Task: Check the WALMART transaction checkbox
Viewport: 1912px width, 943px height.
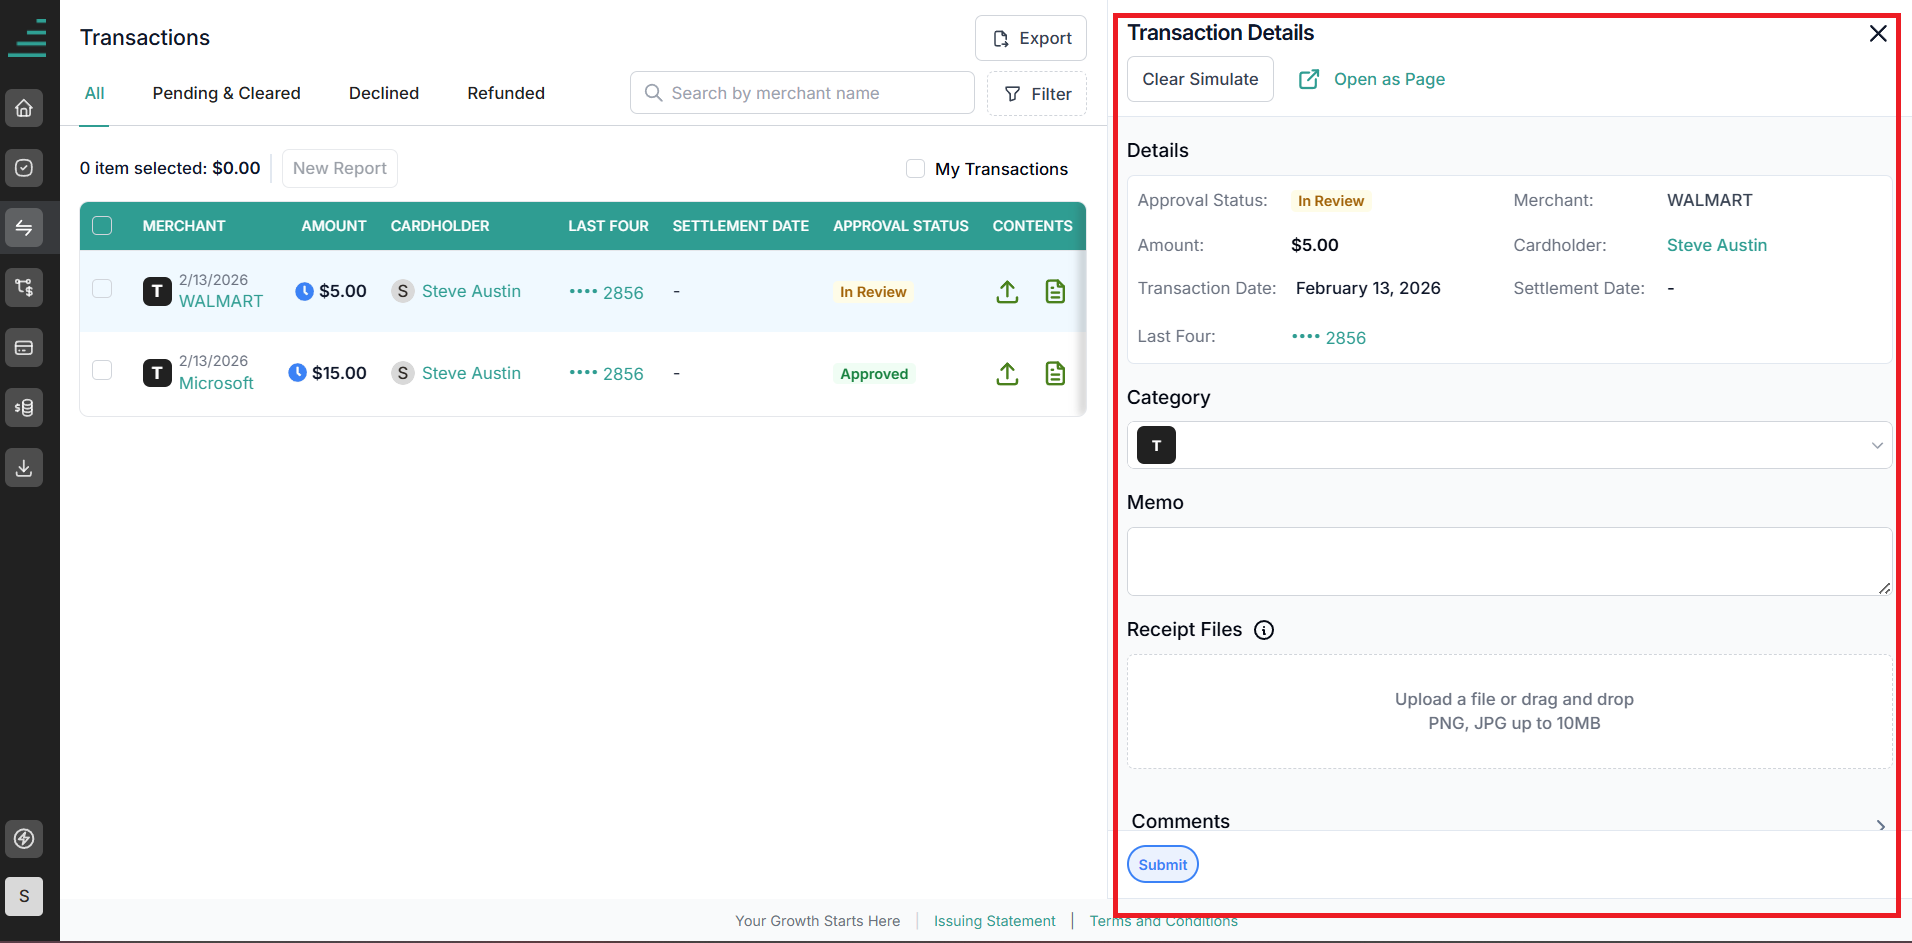Action: (x=102, y=289)
